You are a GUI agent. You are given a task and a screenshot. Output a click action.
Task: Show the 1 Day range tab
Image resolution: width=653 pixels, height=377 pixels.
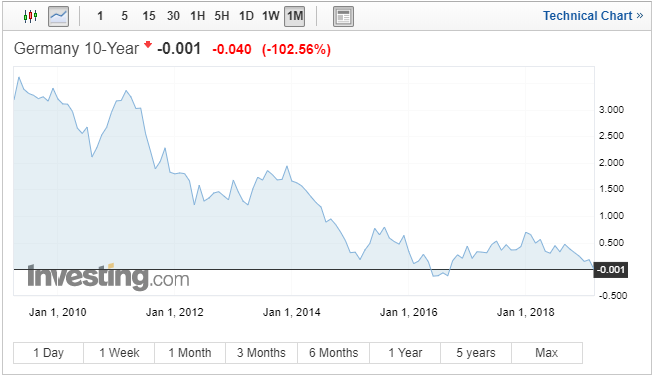coord(48,353)
